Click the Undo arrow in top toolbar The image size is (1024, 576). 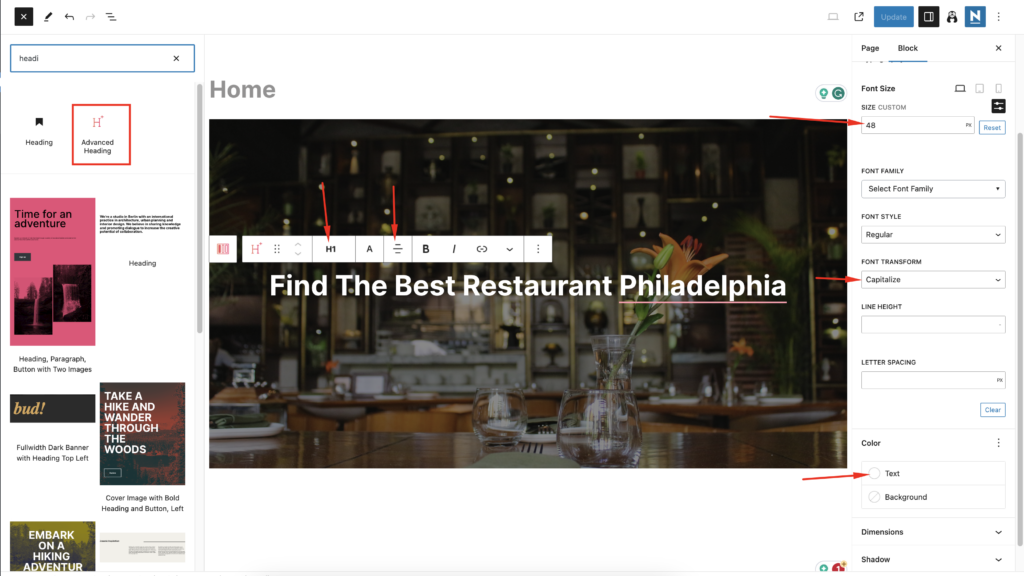69,17
